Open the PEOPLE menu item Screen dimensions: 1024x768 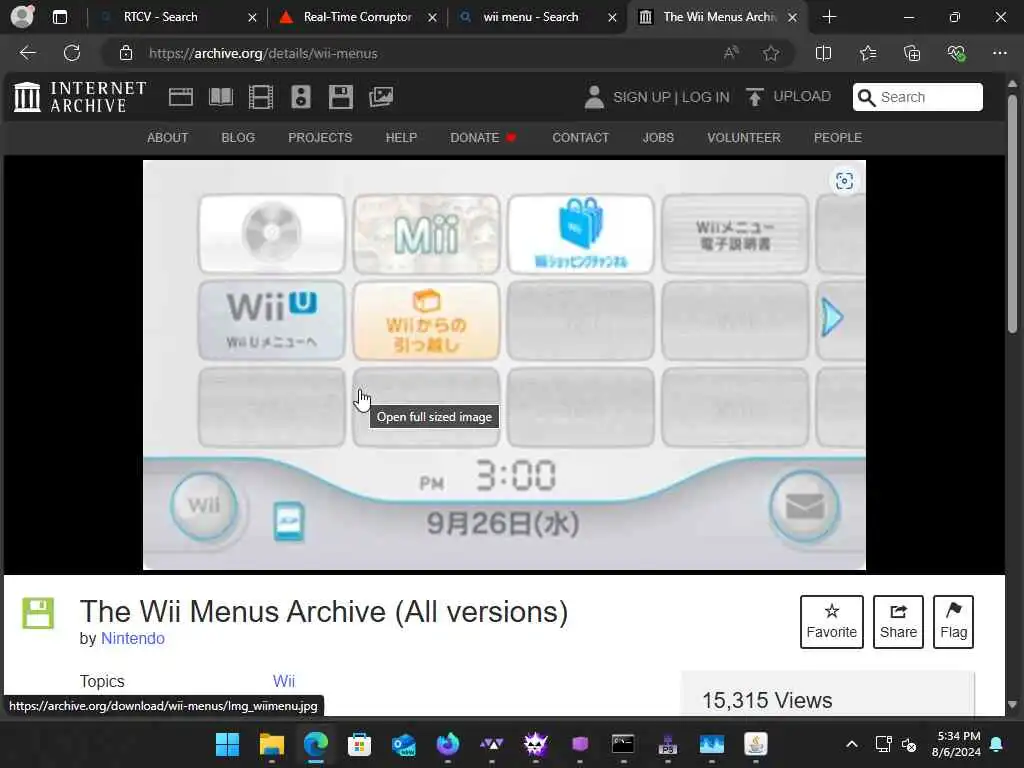[x=837, y=138]
